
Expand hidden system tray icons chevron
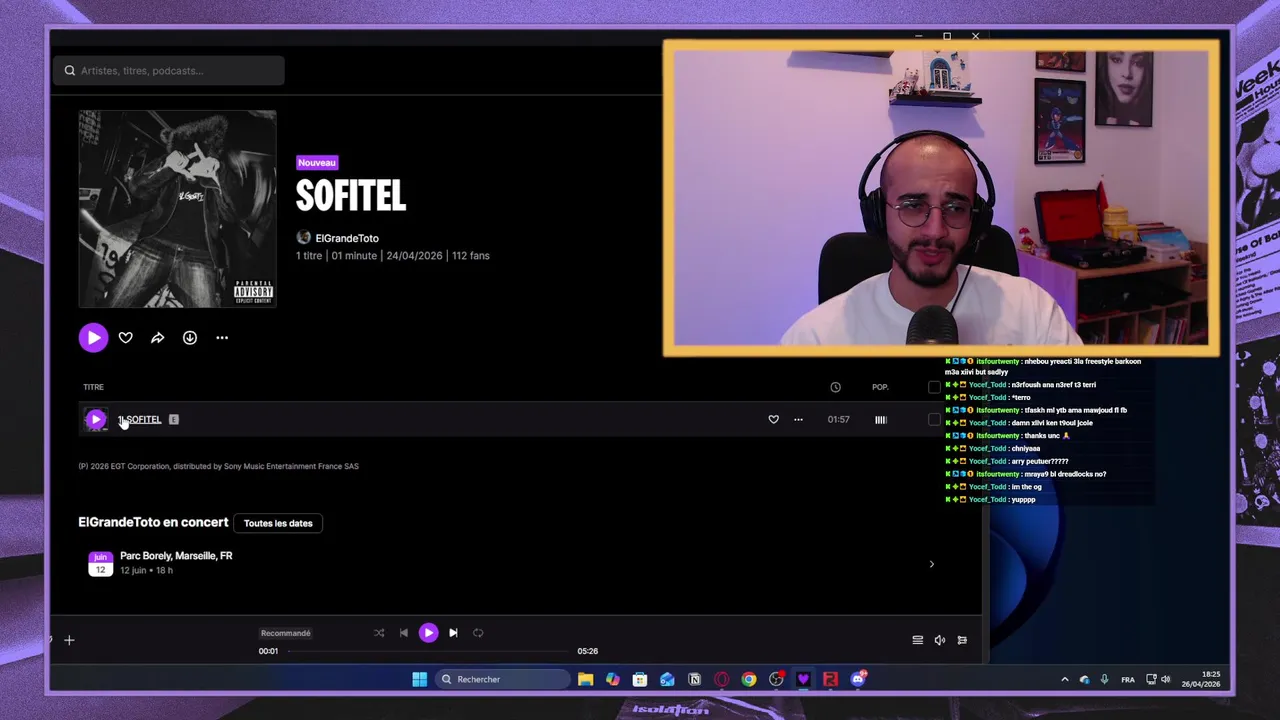coord(1064,680)
